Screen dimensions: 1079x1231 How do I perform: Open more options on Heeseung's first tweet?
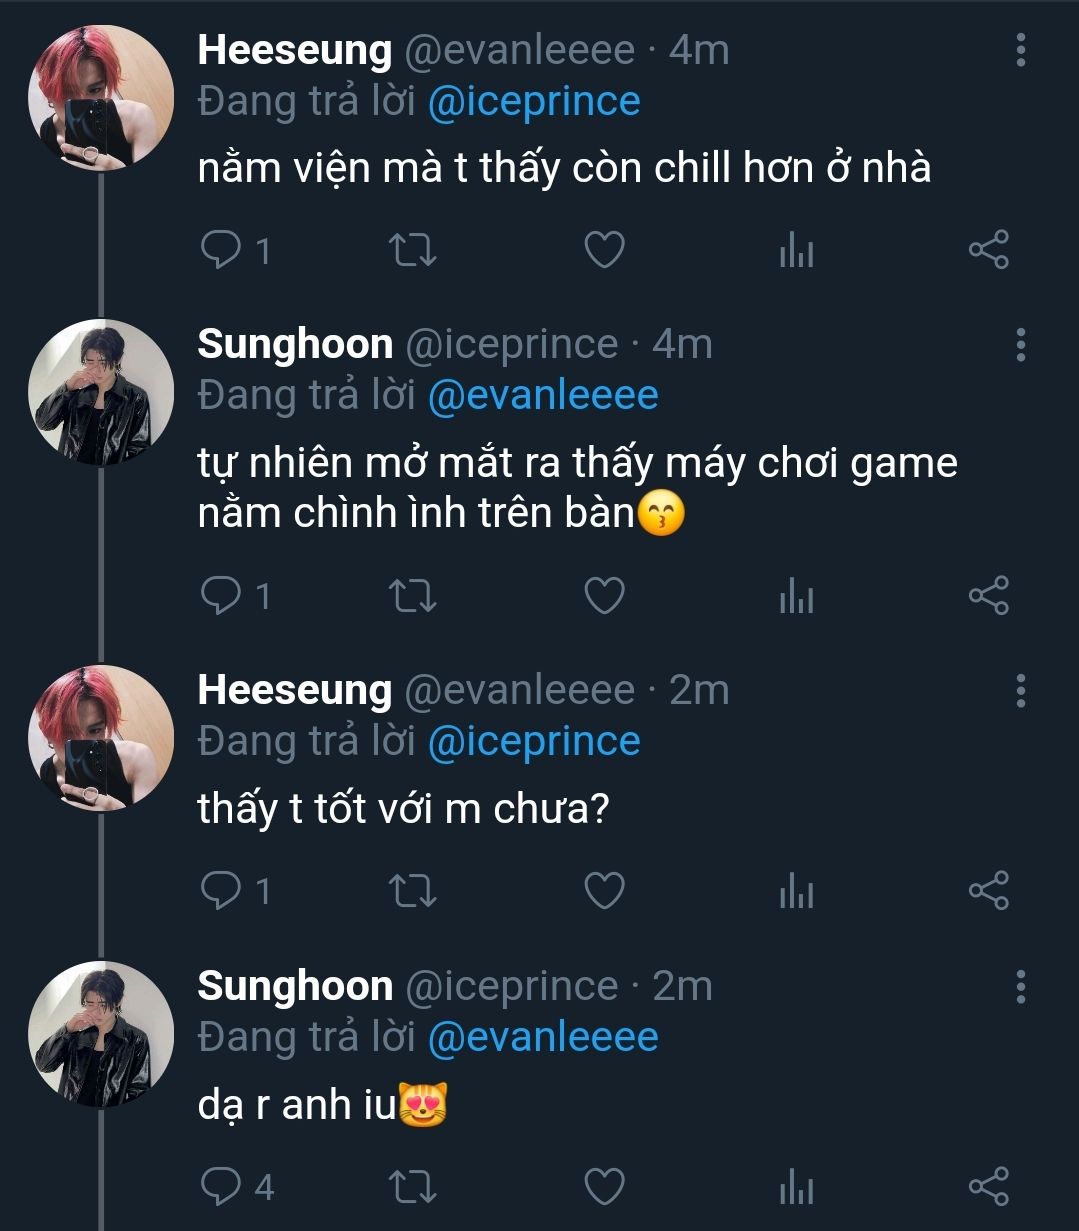(1020, 49)
